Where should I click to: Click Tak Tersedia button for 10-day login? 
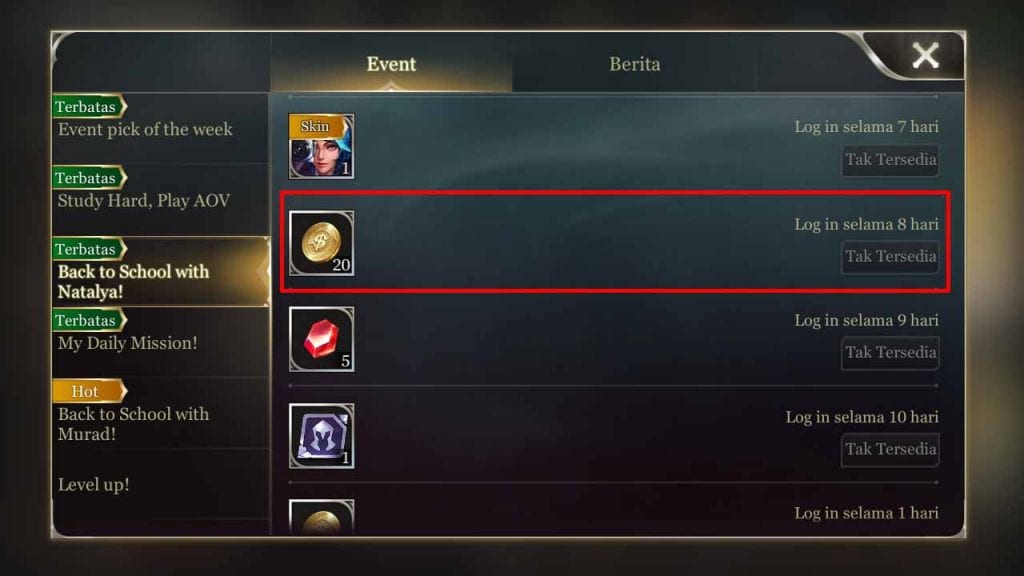(x=890, y=449)
